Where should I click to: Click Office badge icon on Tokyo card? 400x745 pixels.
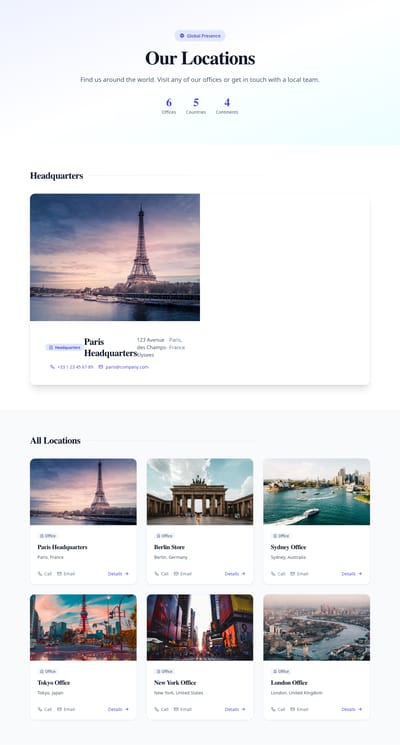pyautogui.click(x=42, y=671)
